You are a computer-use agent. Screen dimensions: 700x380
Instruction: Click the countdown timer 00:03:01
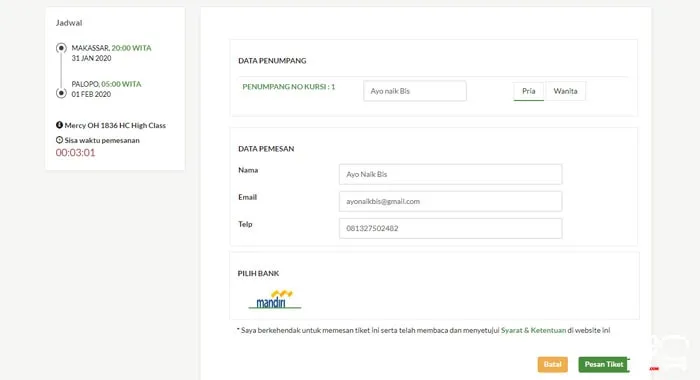point(75,153)
